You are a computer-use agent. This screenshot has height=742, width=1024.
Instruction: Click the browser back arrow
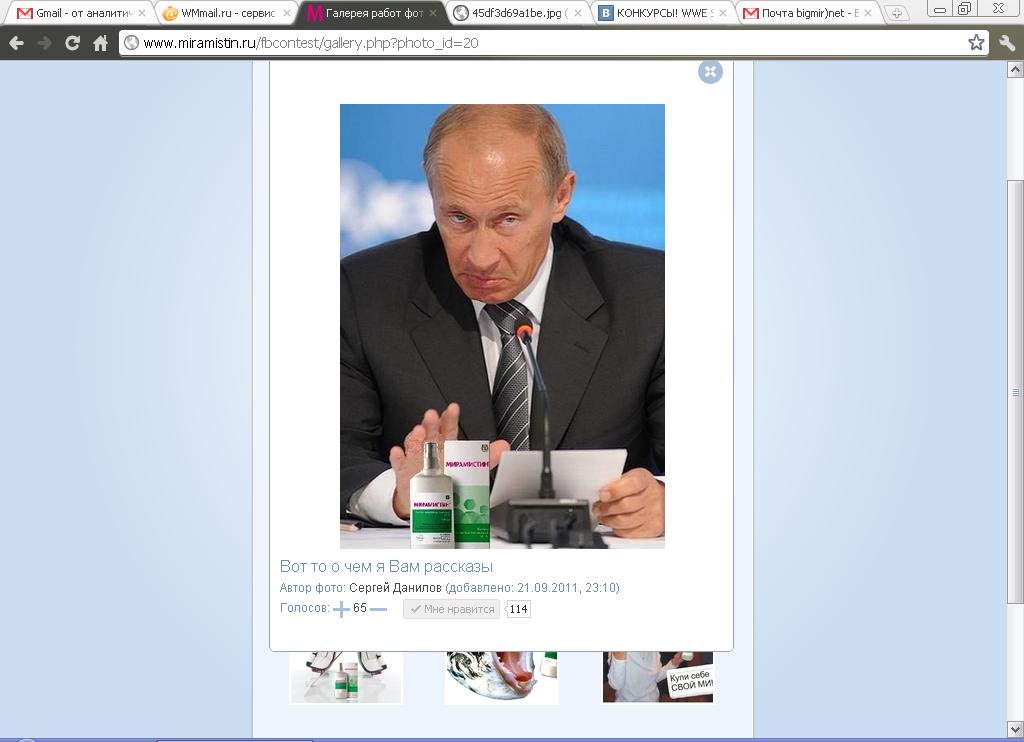[x=16, y=43]
